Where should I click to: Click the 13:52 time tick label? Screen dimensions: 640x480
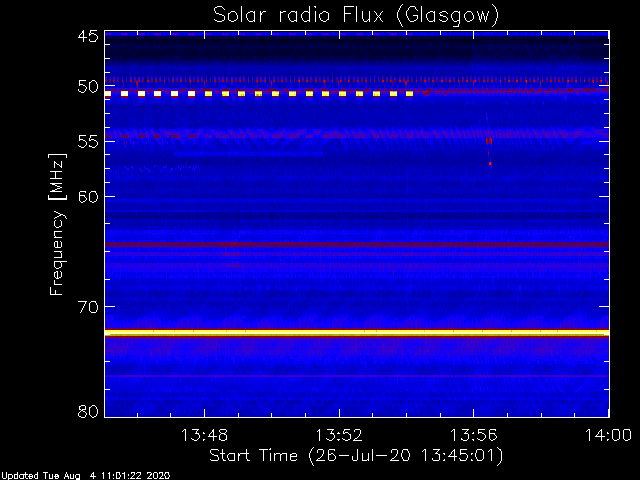[x=339, y=436]
